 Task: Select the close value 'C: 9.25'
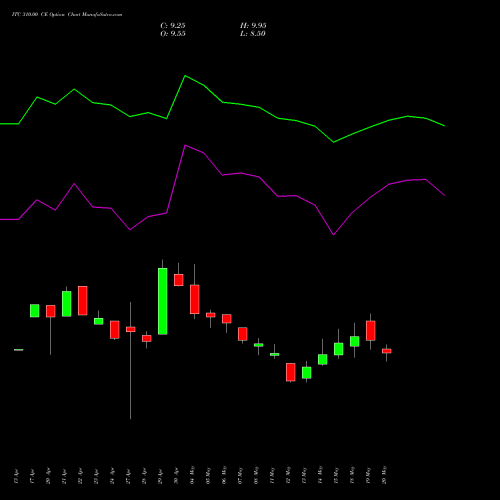(x=173, y=26)
